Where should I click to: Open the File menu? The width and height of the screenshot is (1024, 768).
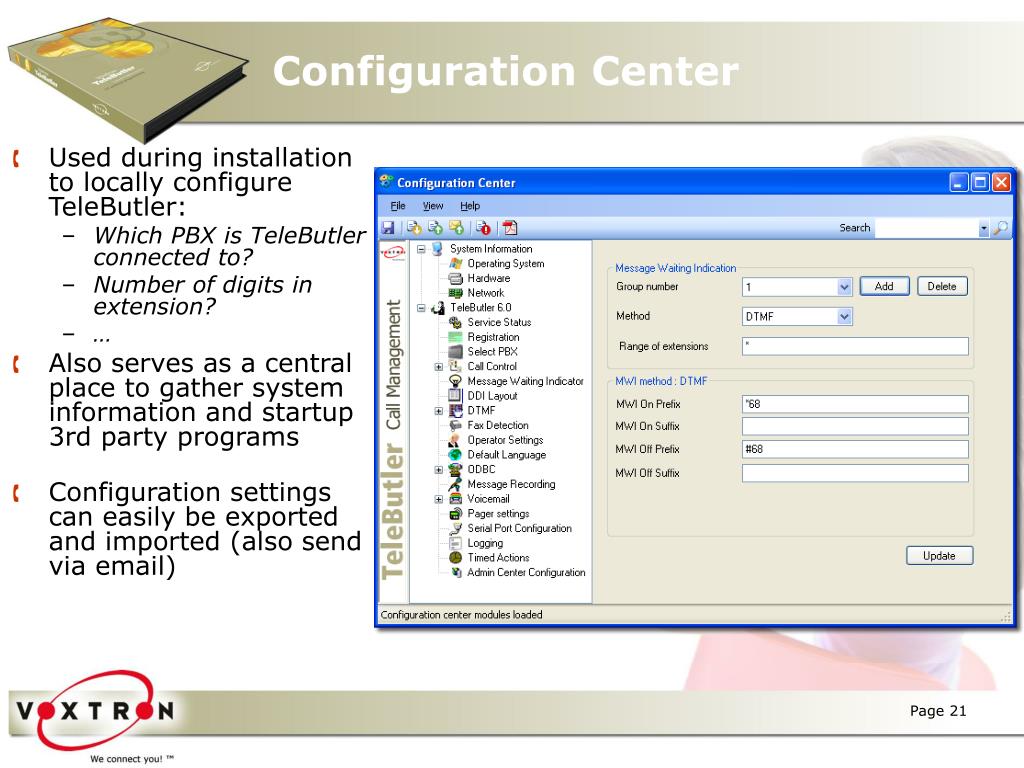click(398, 206)
